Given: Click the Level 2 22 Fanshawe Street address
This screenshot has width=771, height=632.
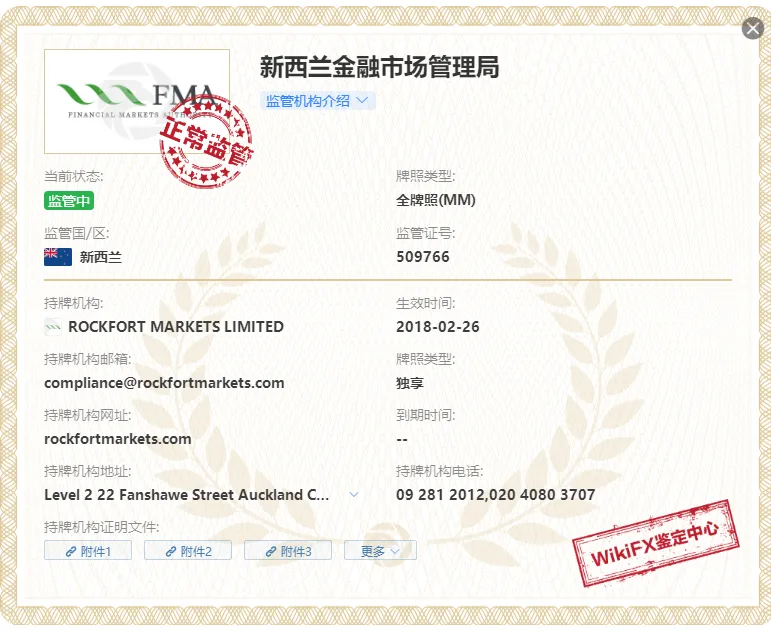Looking at the screenshot, I should click(187, 495).
